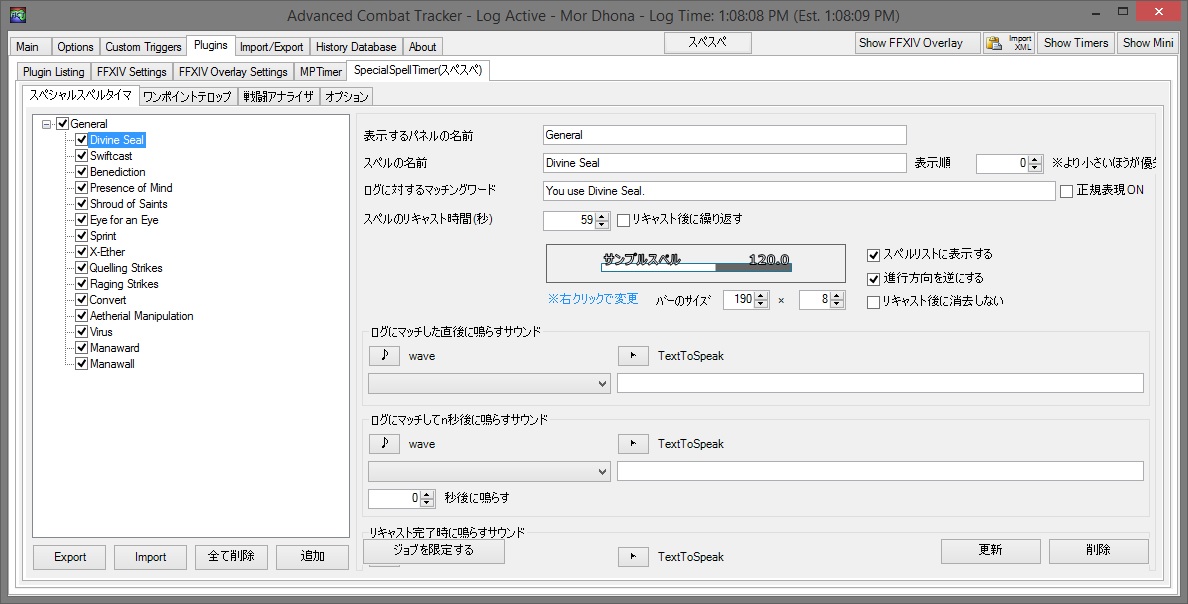This screenshot has height=604, width=1188.
Task: Switch to the 戦闘アナライザ tab
Action: (279, 97)
